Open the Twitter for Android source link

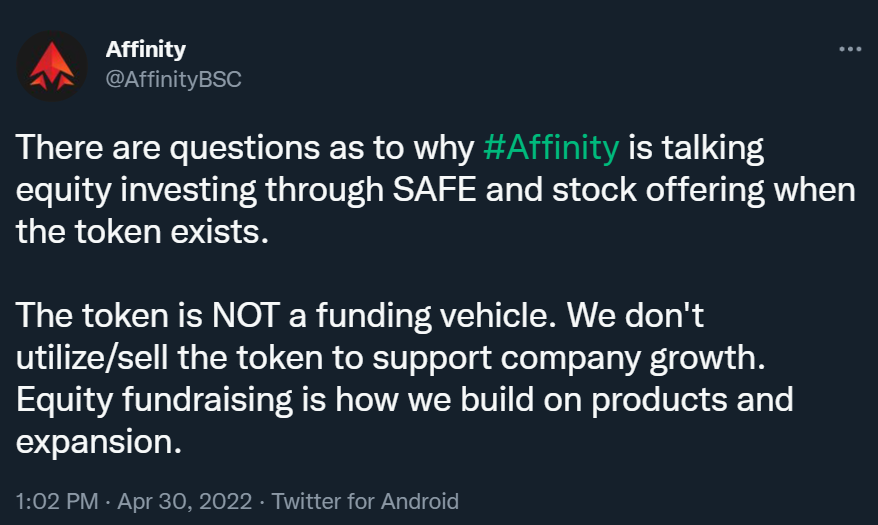(365, 501)
